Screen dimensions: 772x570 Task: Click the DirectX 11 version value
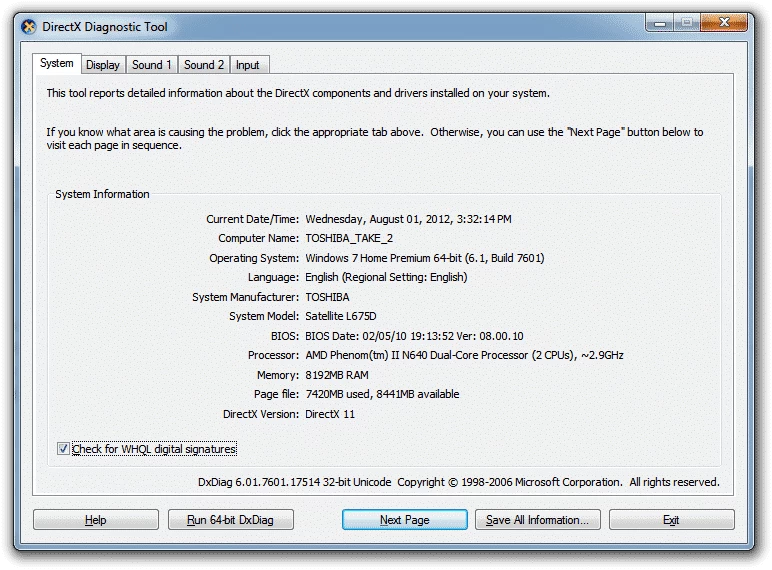click(x=330, y=414)
